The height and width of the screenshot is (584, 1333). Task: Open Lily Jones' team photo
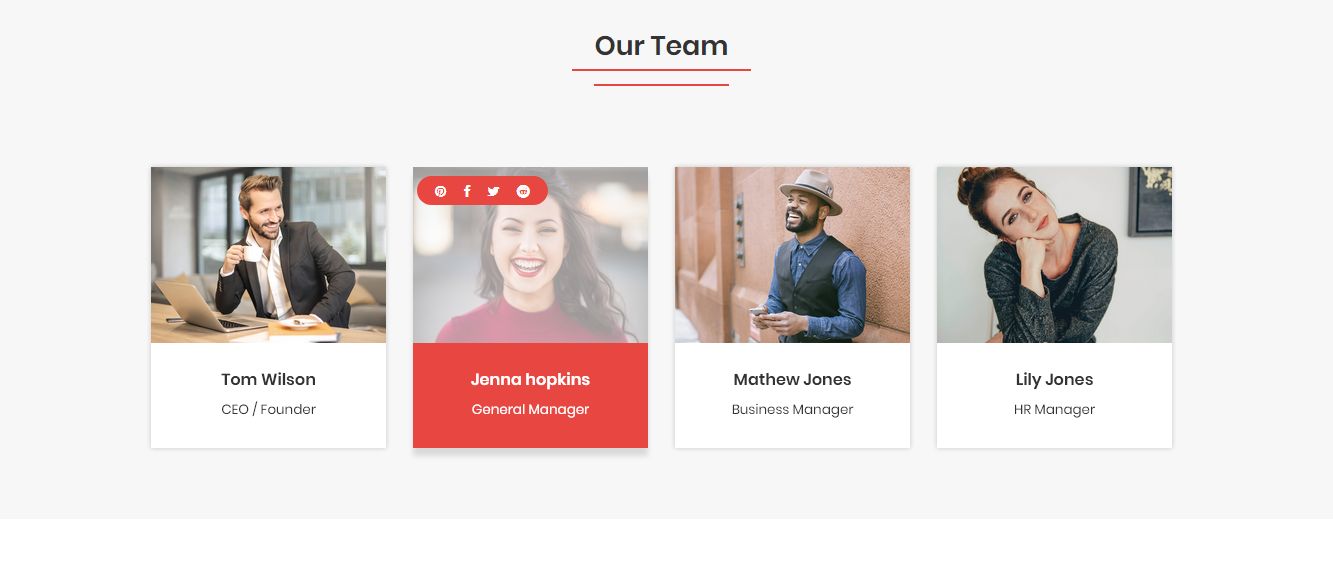pos(1054,255)
